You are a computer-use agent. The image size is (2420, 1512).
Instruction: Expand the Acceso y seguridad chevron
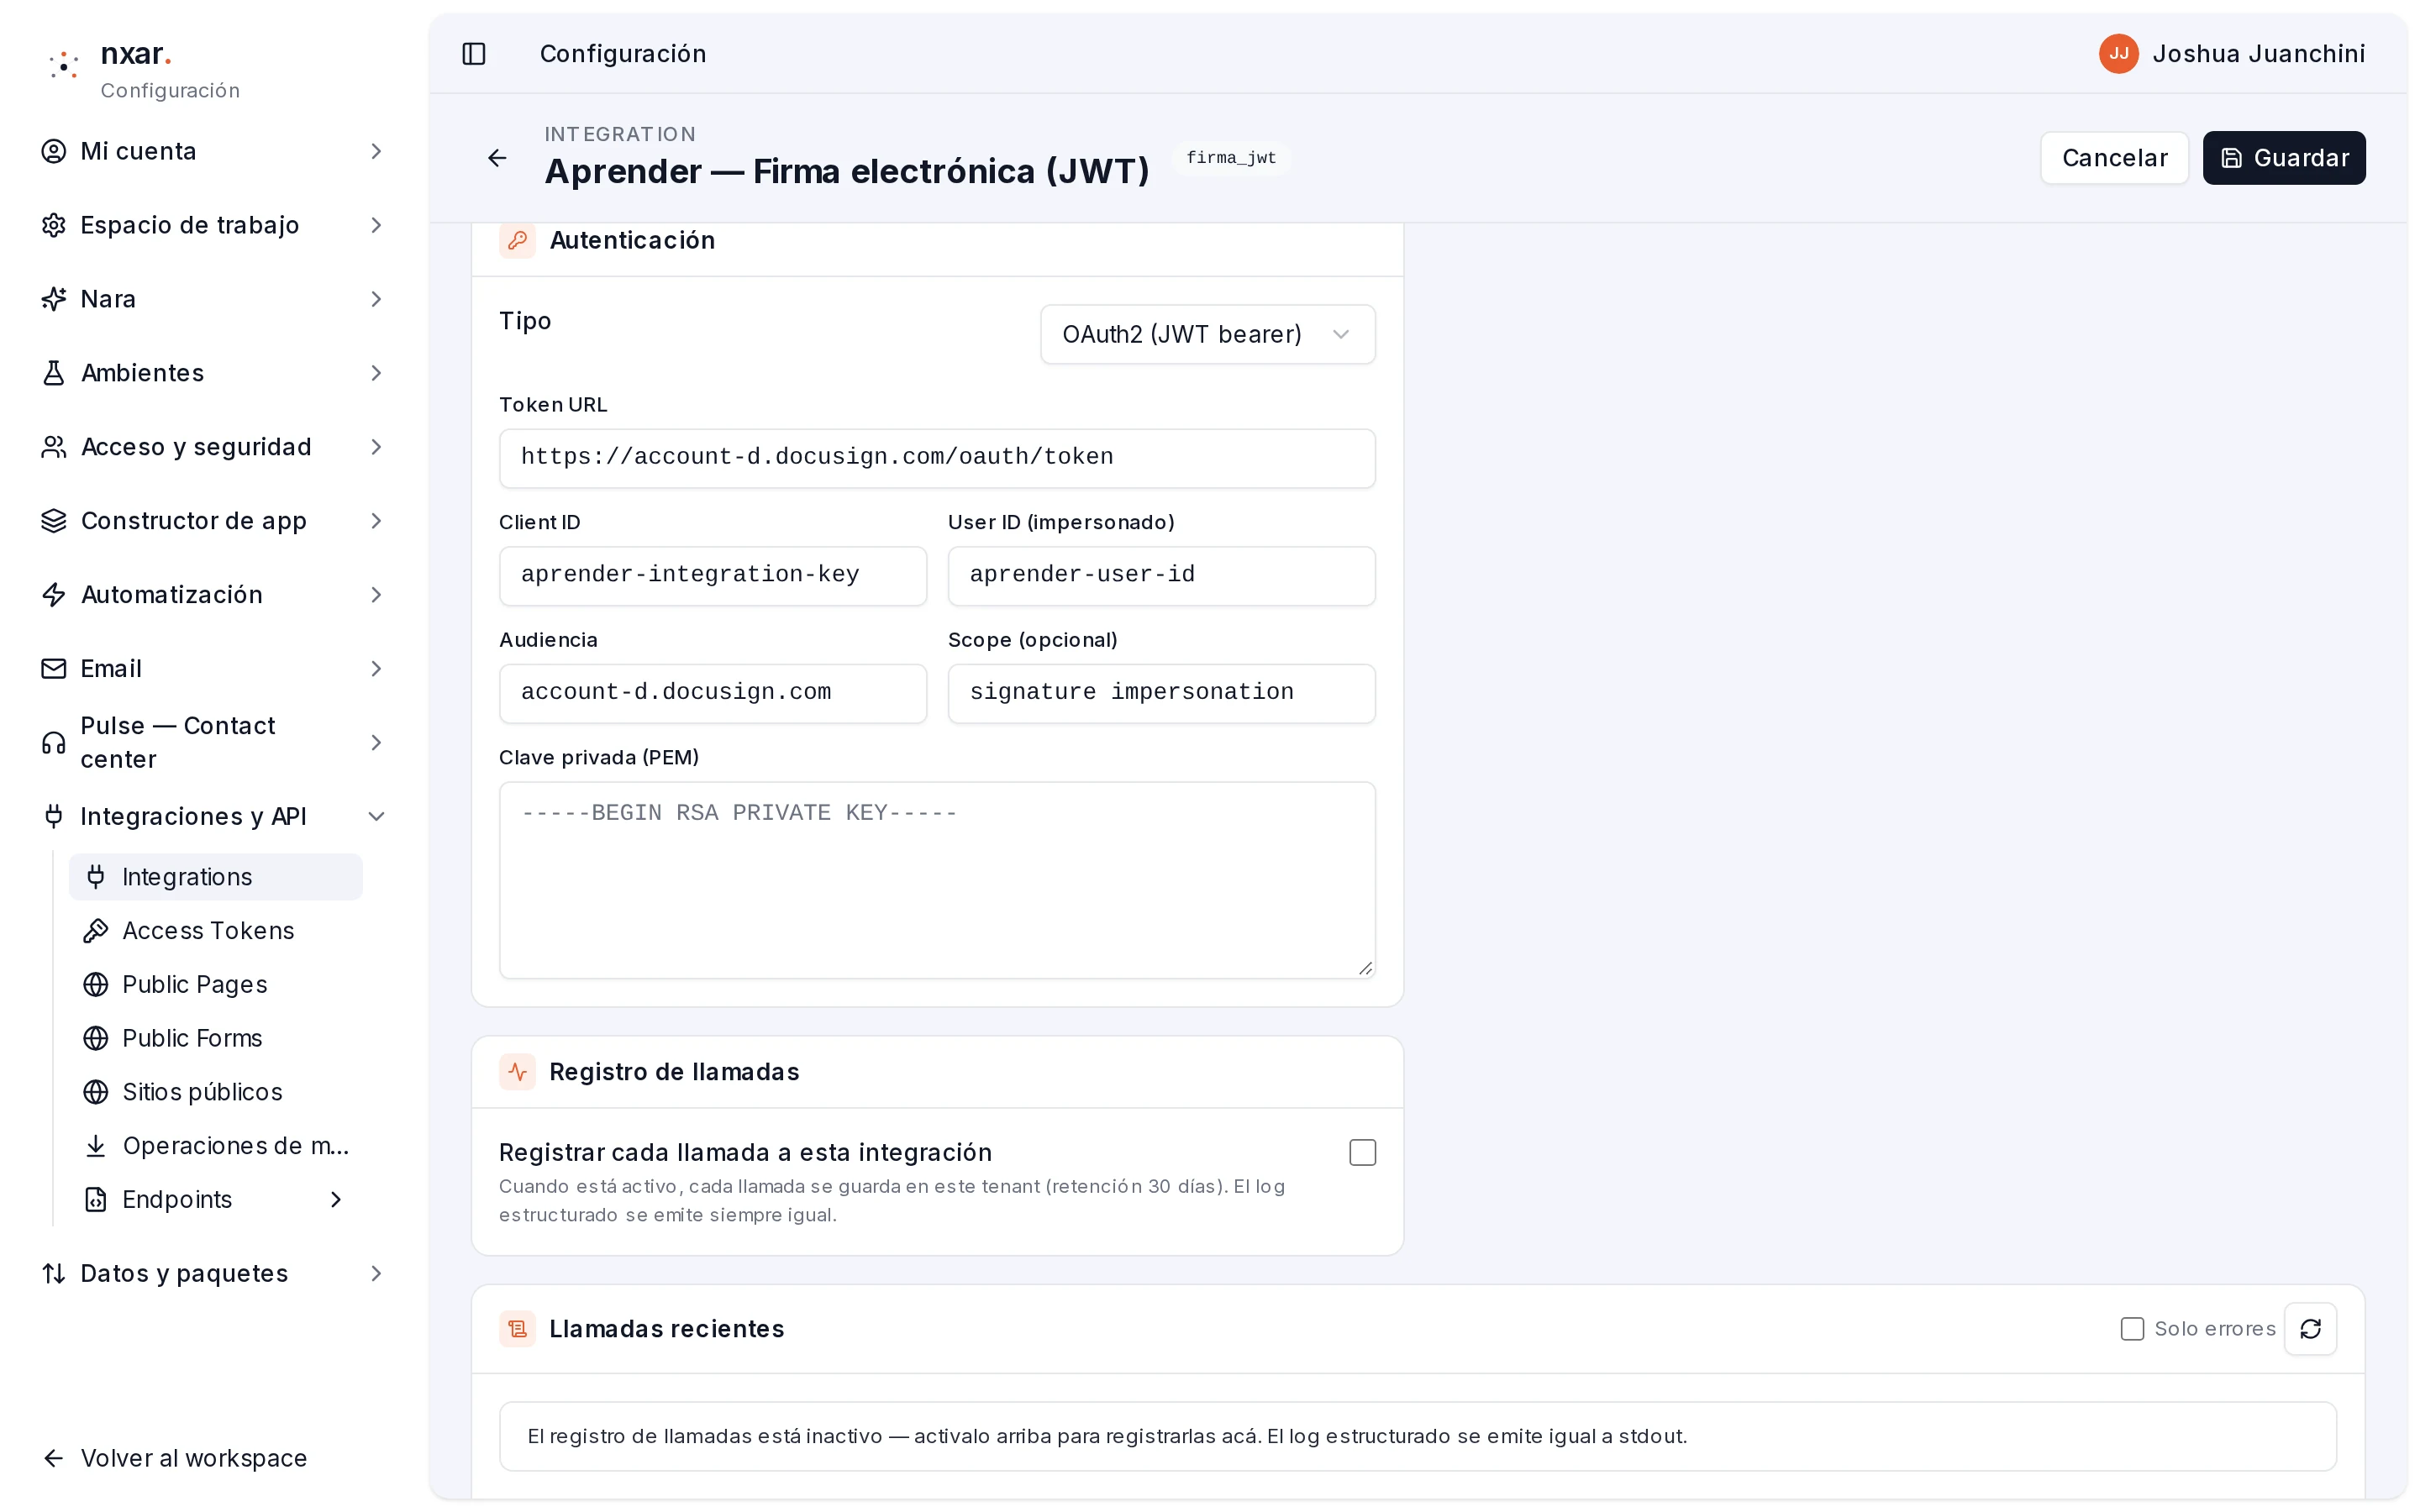(376, 447)
